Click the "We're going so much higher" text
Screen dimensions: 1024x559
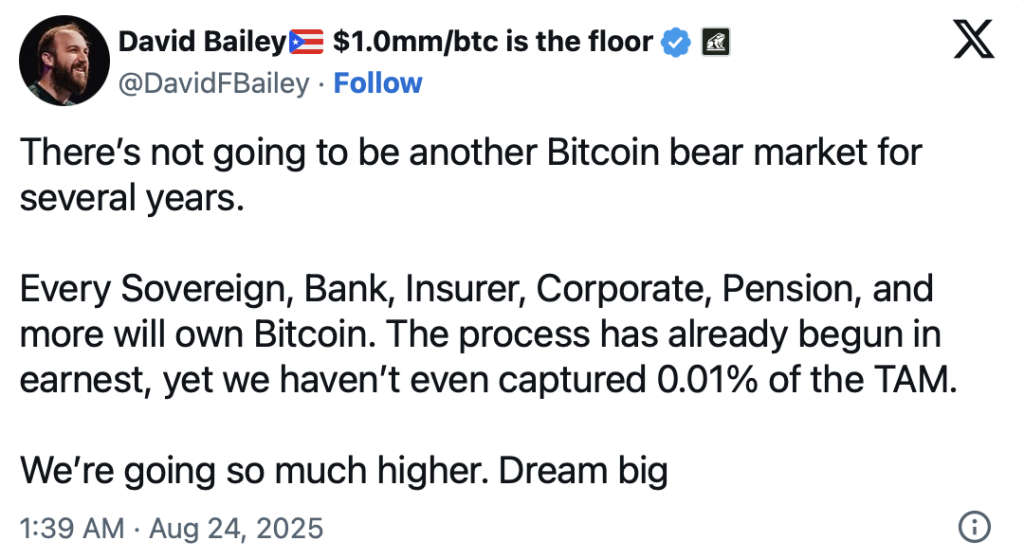pos(255,471)
